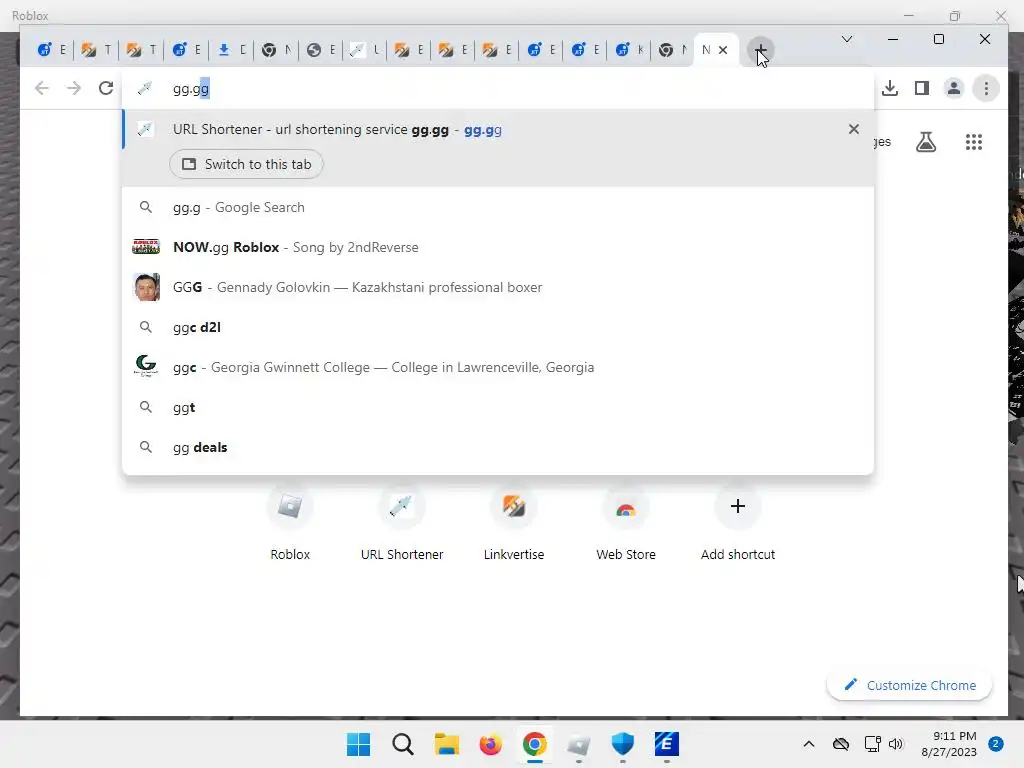Select the 'gg.g - Google Search' suggestion

(x=498, y=207)
